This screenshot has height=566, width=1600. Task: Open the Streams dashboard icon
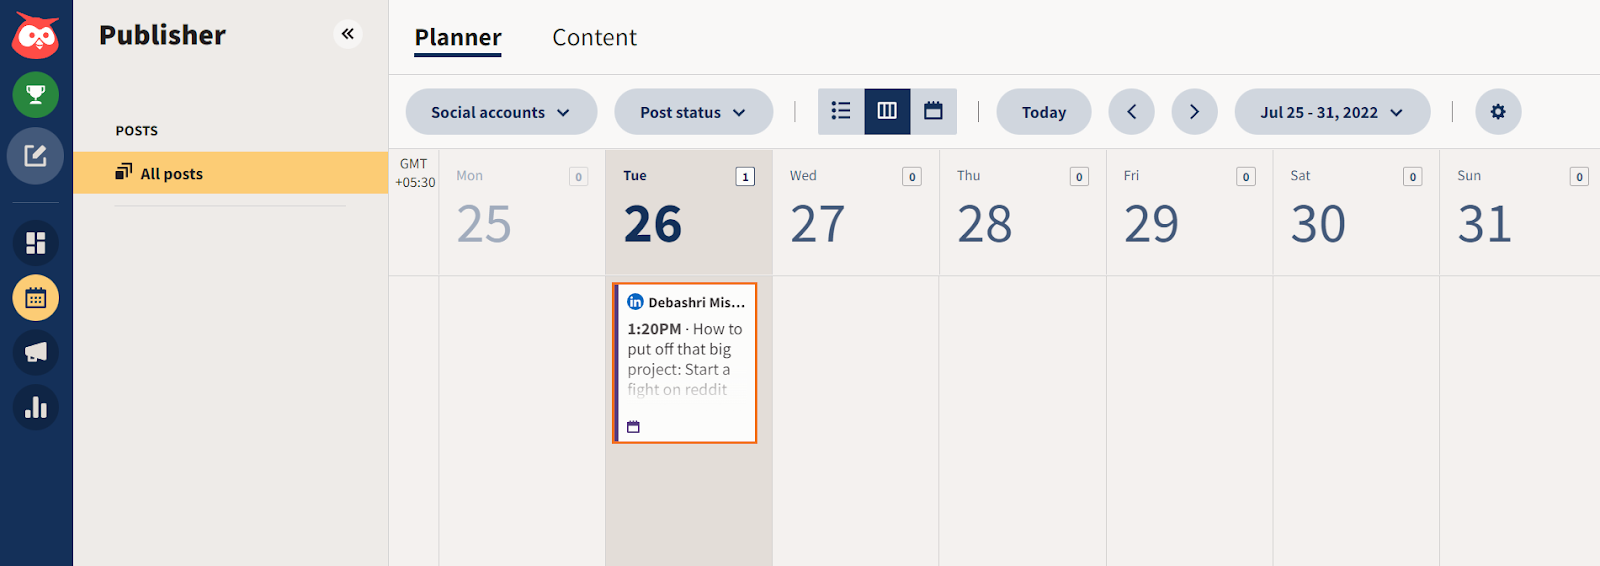[36, 243]
